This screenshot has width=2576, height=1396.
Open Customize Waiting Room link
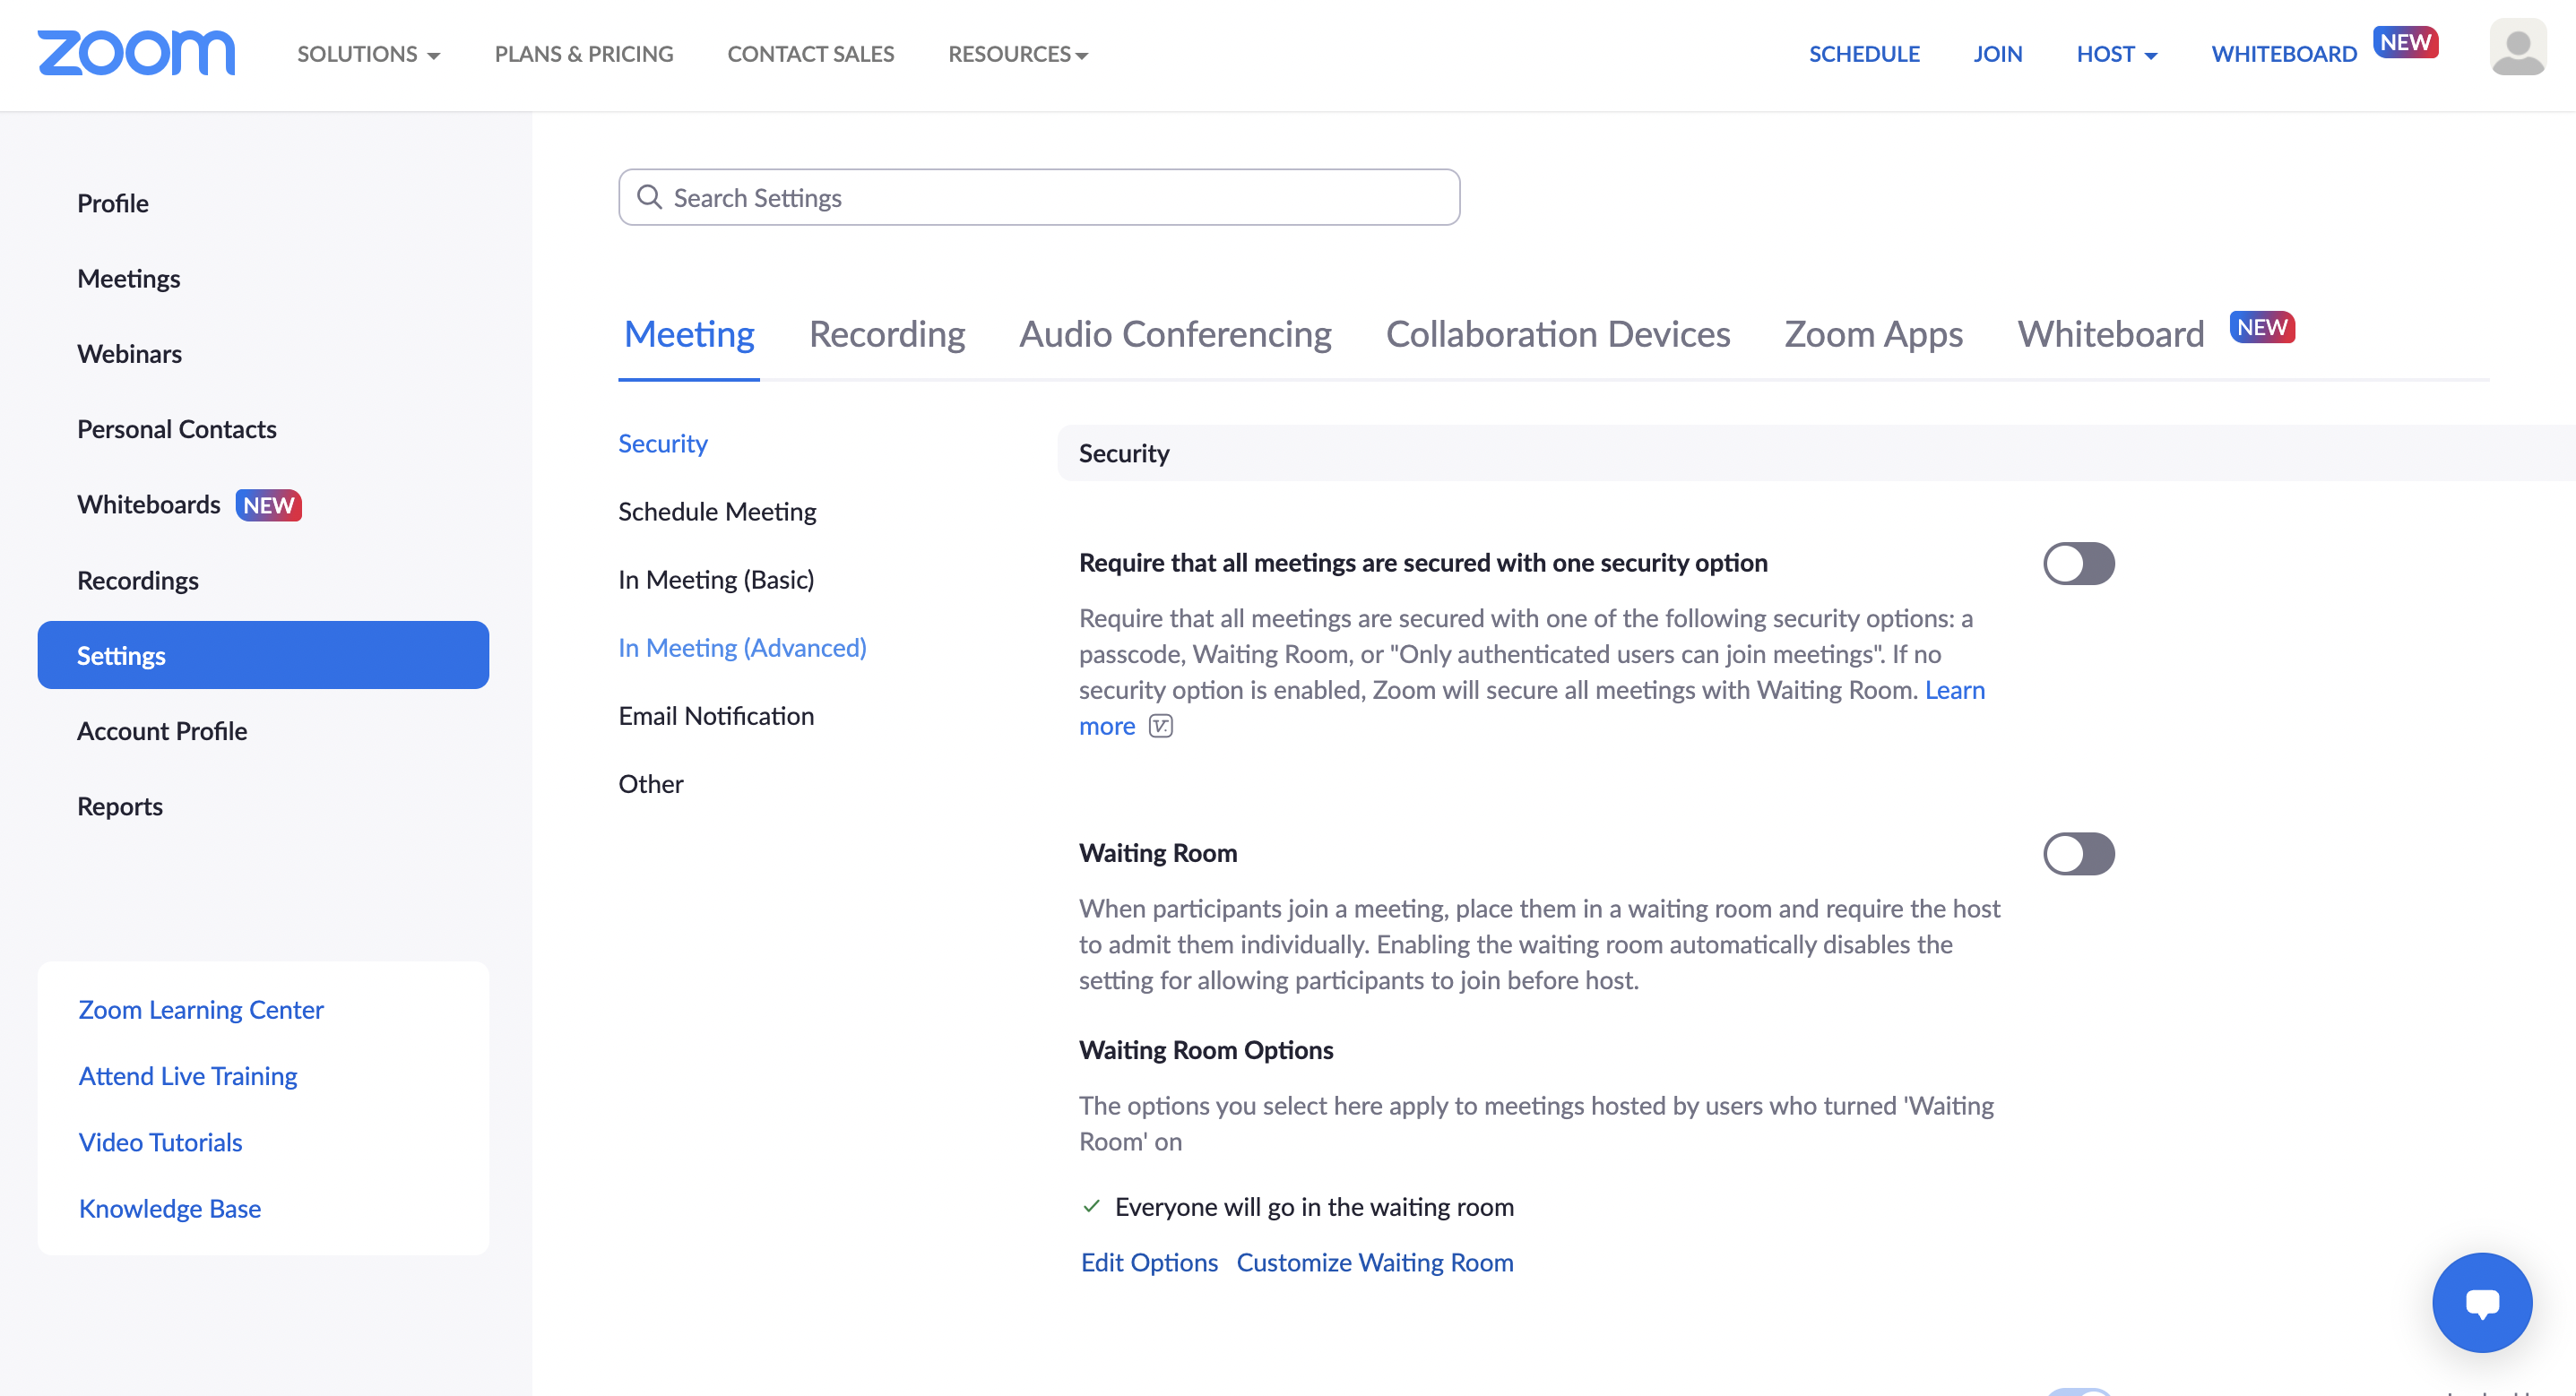pyautogui.click(x=1374, y=1262)
